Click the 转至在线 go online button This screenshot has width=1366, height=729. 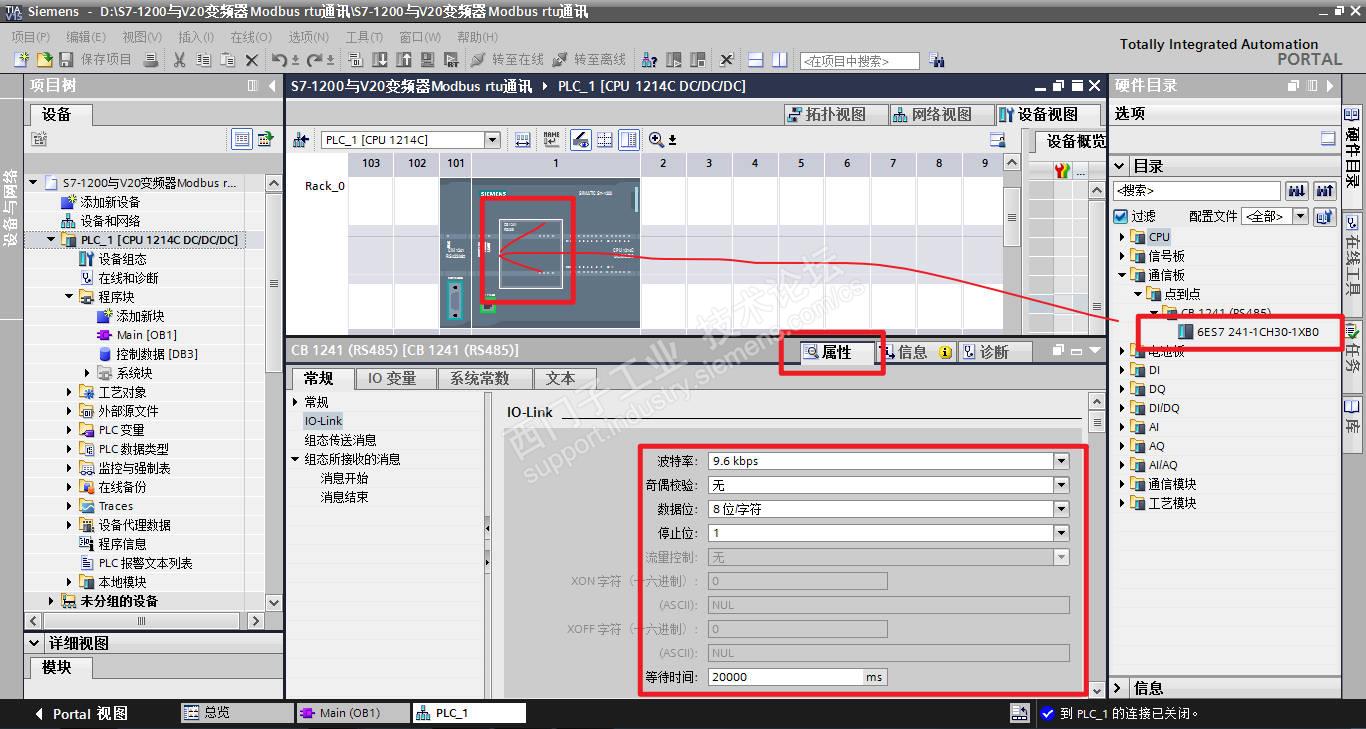pos(507,60)
